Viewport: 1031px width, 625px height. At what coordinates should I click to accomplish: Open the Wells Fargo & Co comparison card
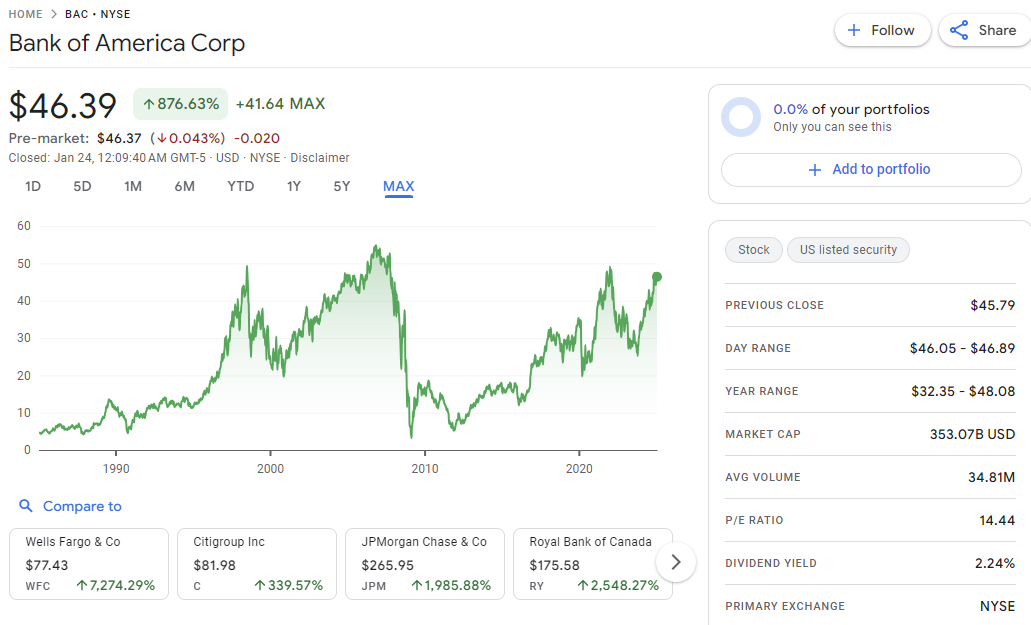(89, 564)
